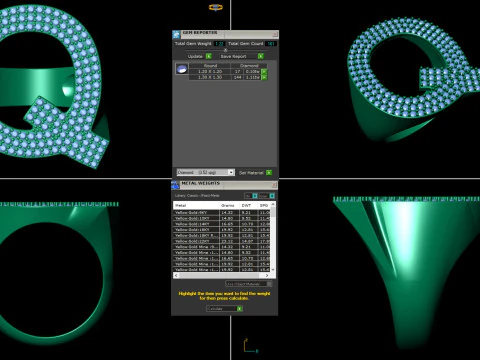Click the green arrow beside the 1.30 x 1.30 row
Image resolution: width=480 pixels, height=360 pixels.
click(x=264, y=77)
